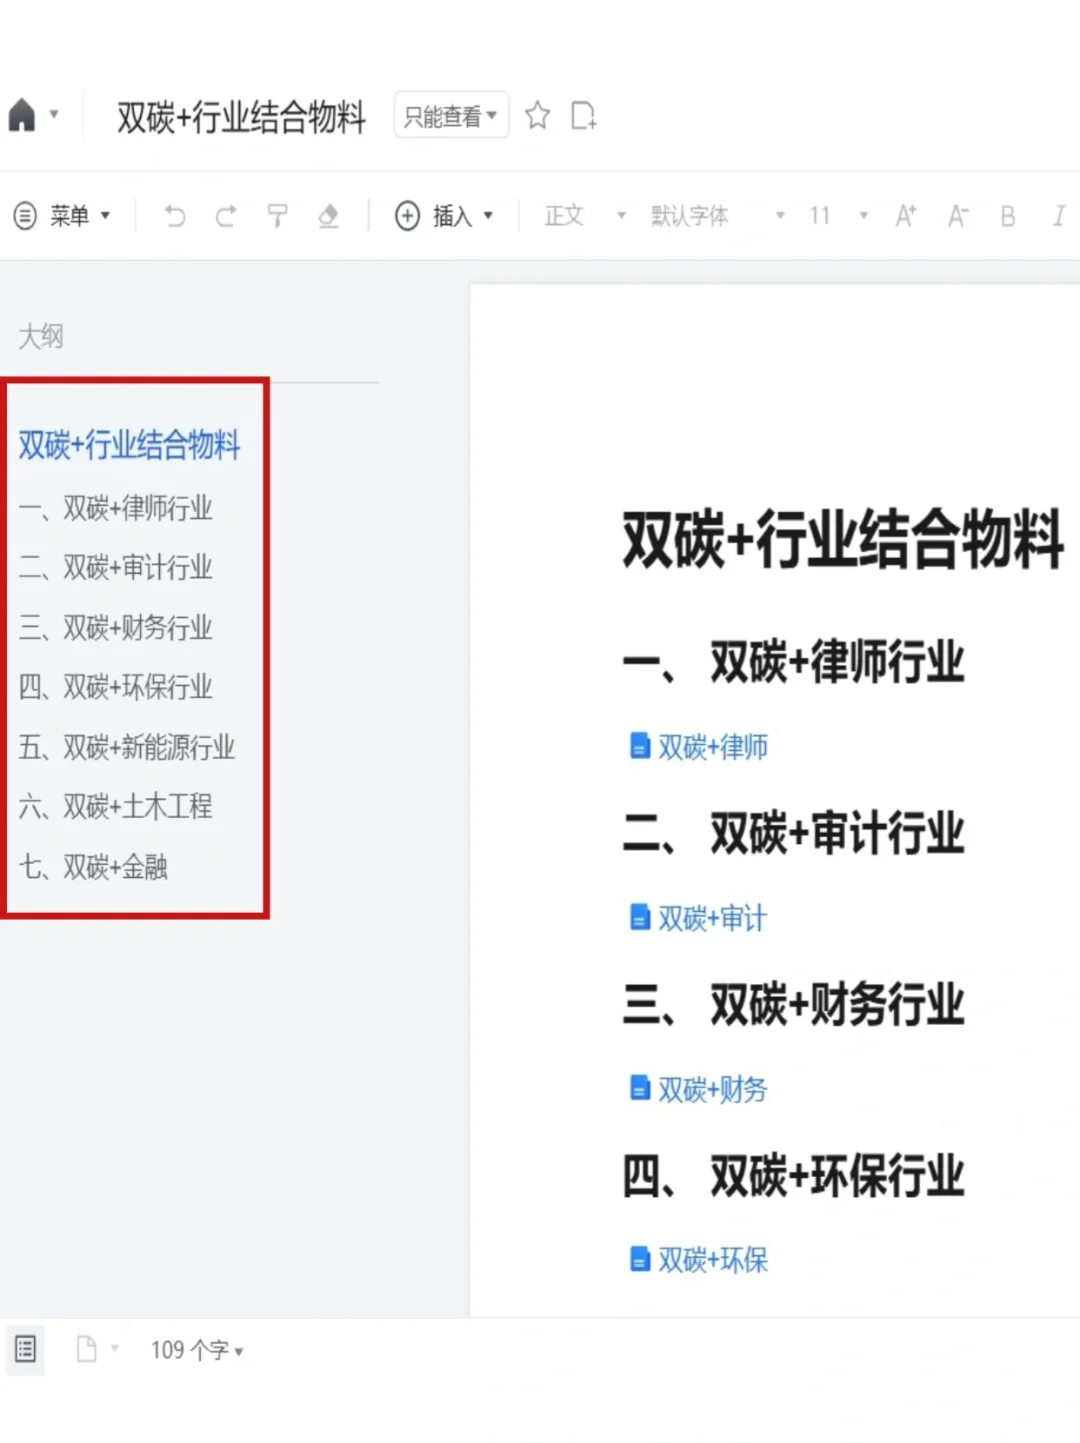Open the 109 个字 word count dropdown
The height and width of the screenshot is (1443, 1080).
(x=197, y=1350)
